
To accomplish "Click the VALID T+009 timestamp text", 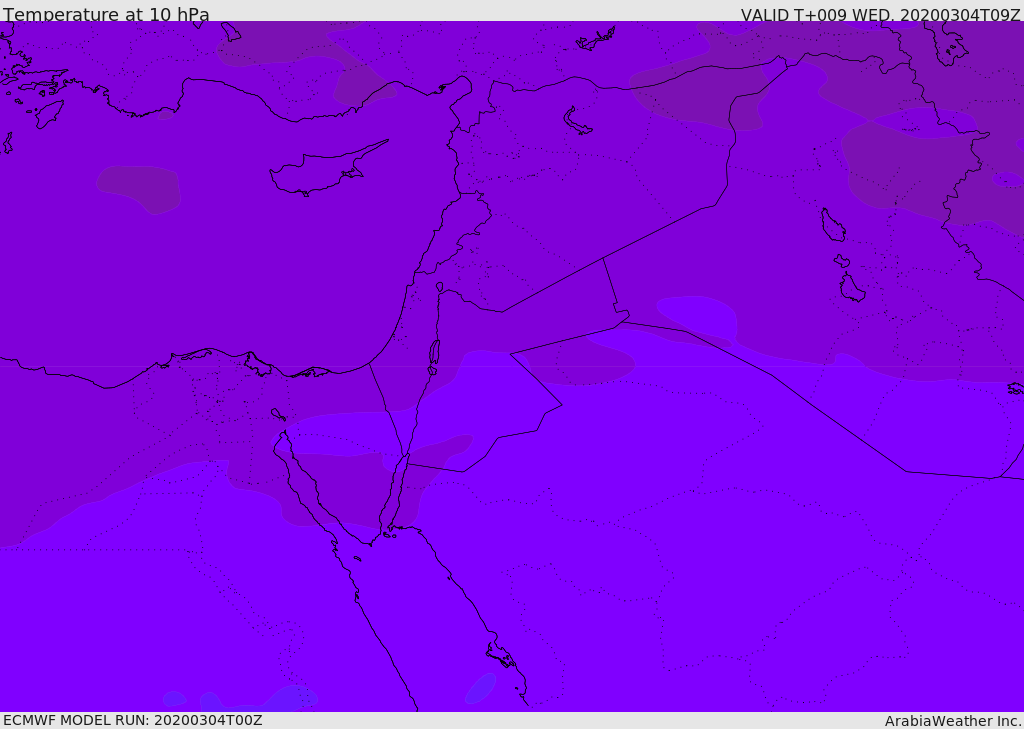I will coord(880,15).
